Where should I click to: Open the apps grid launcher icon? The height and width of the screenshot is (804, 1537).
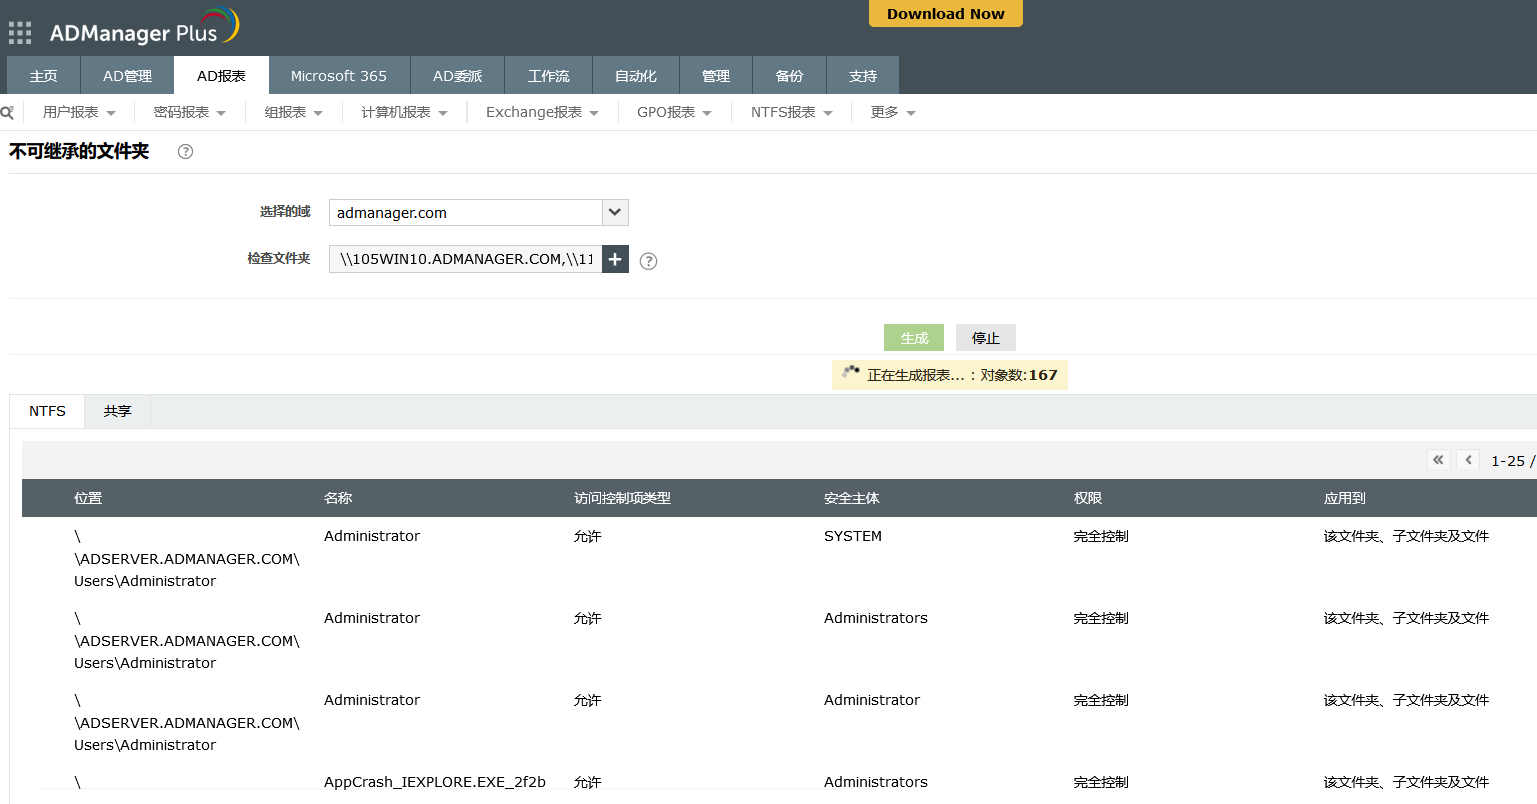coord(20,33)
